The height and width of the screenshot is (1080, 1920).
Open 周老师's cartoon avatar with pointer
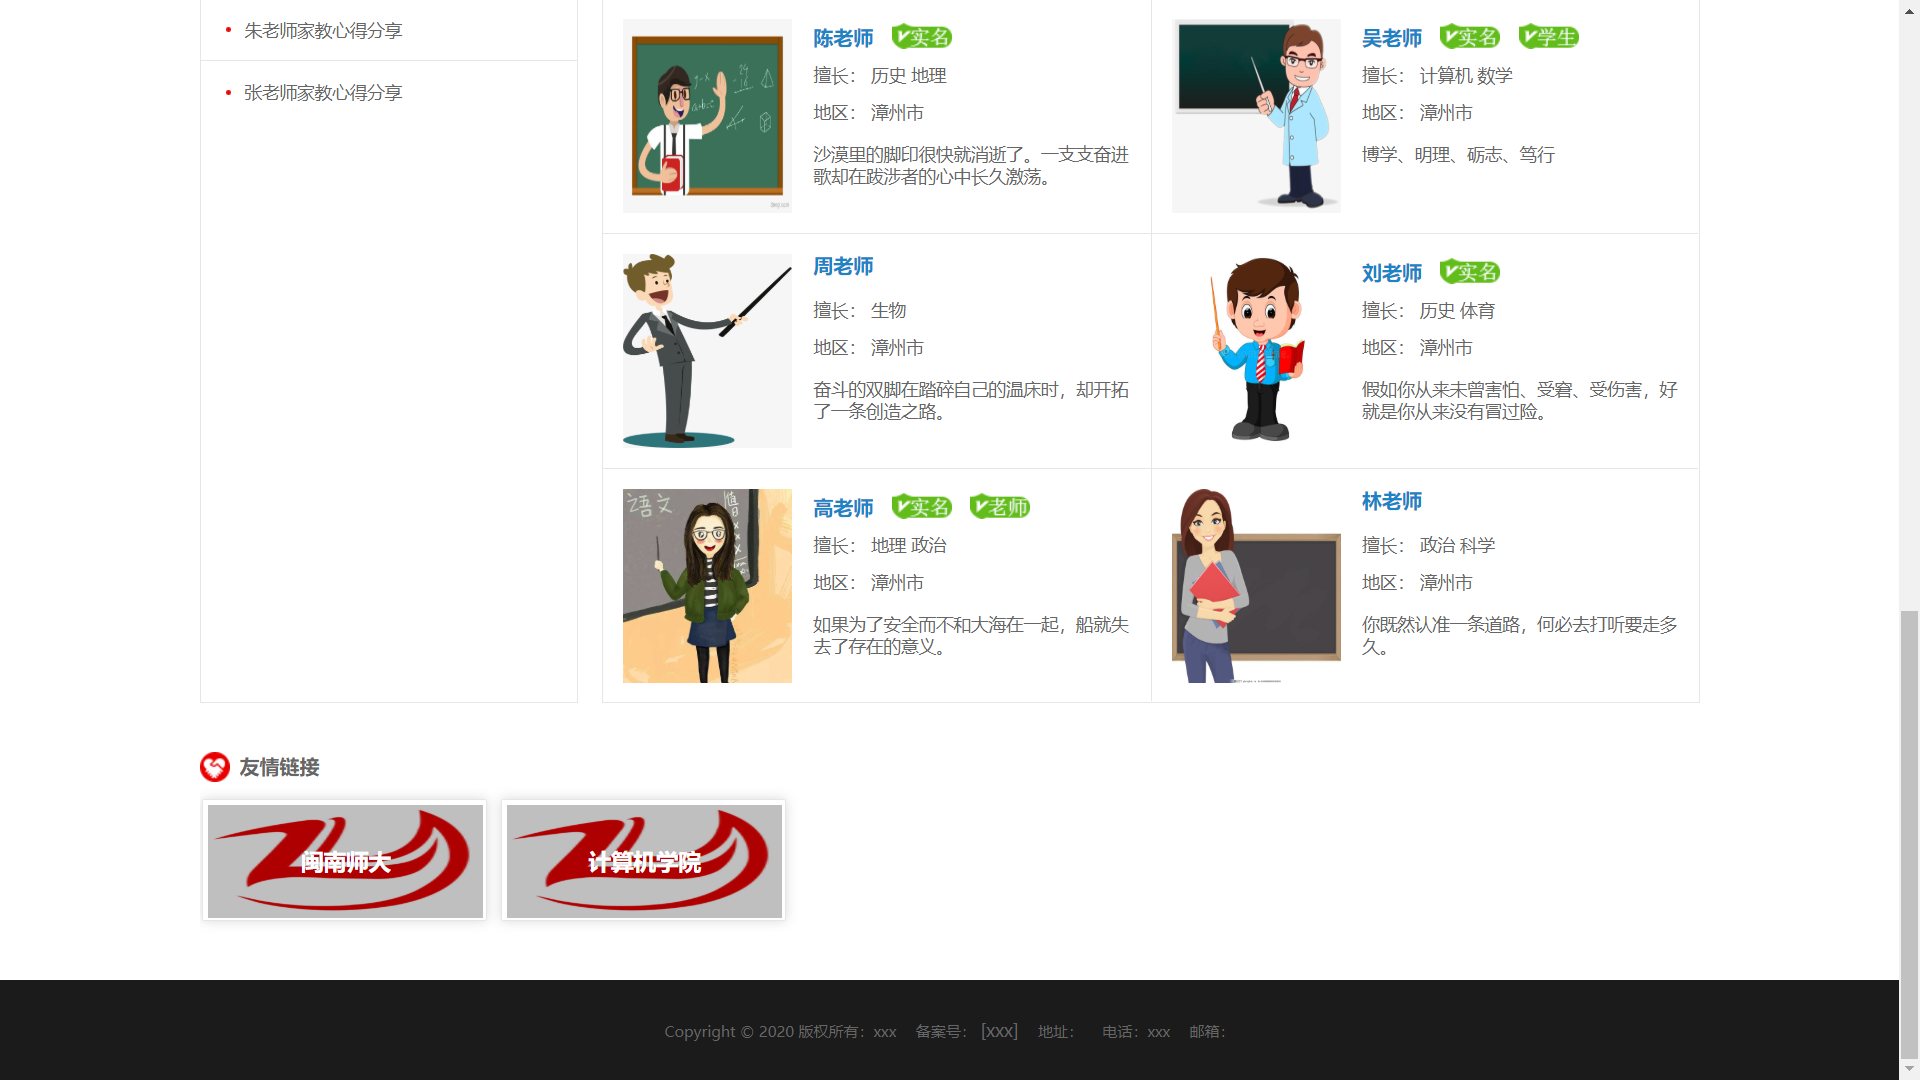pos(707,350)
